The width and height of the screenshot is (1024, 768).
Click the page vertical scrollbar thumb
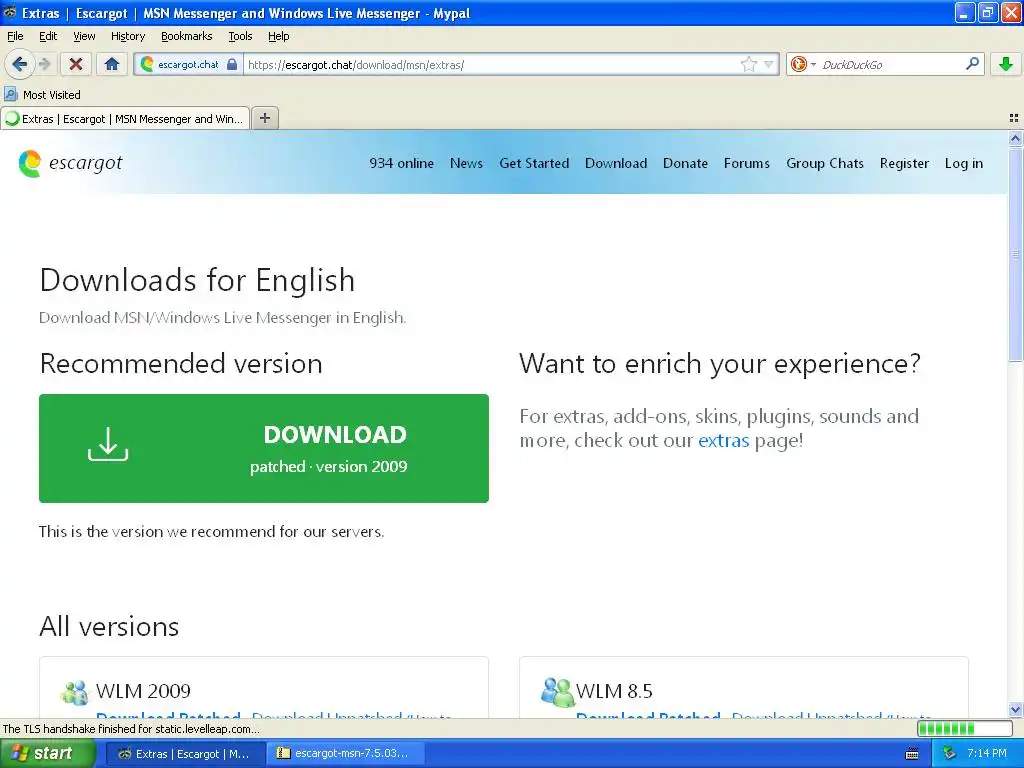(1015, 253)
